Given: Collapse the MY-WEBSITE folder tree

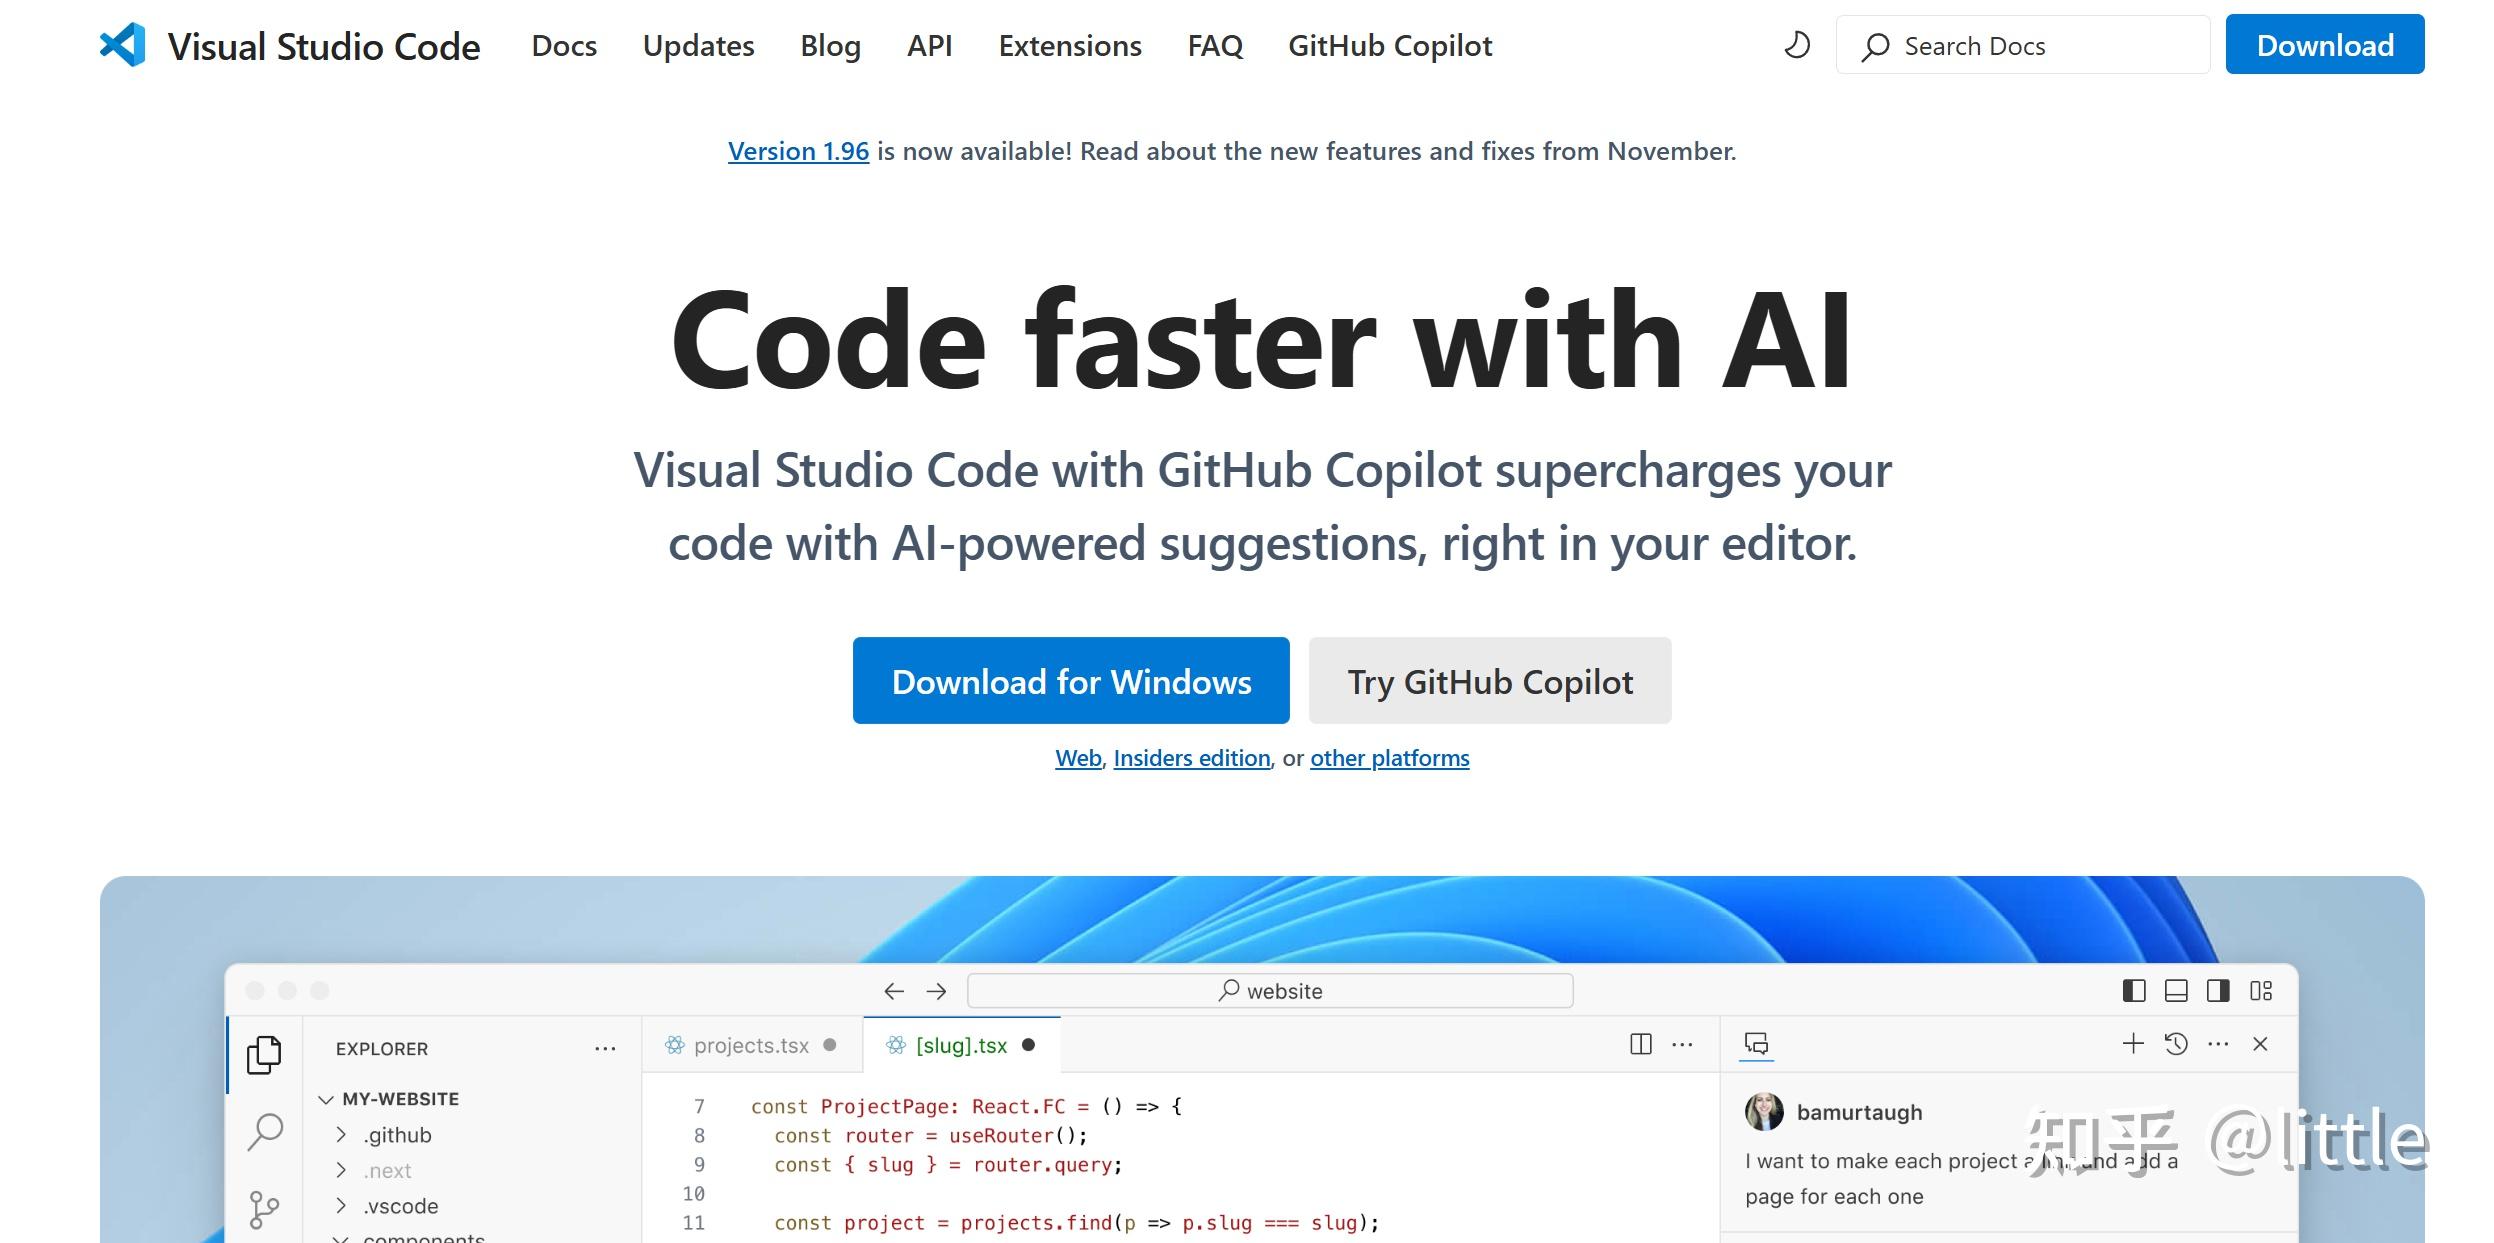Looking at the screenshot, I should pyautogui.click(x=326, y=1099).
